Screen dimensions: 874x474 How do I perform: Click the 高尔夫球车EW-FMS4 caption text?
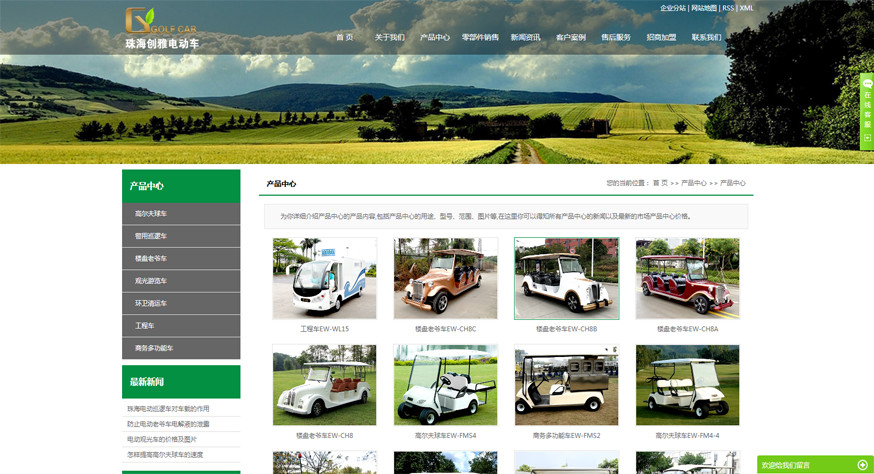click(x=445, y=436)
